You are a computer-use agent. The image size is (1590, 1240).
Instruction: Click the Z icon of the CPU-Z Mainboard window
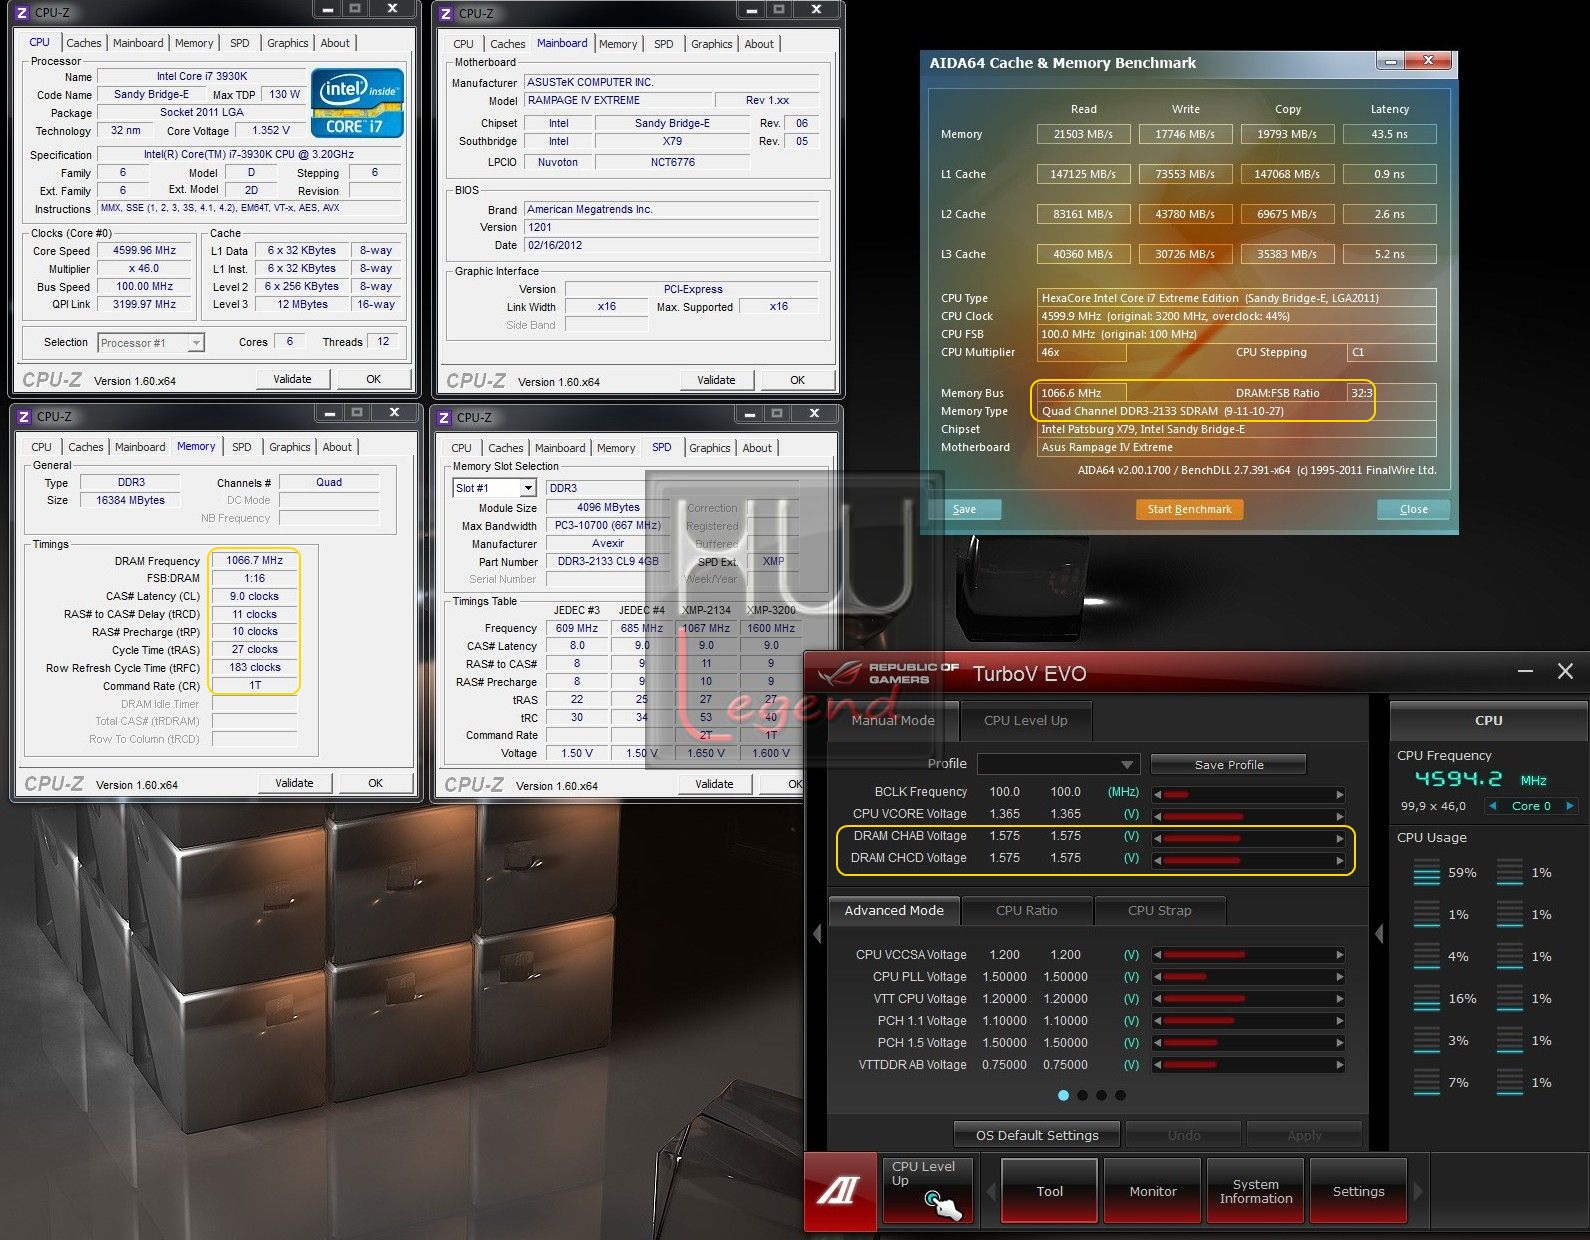coord(446,13)
